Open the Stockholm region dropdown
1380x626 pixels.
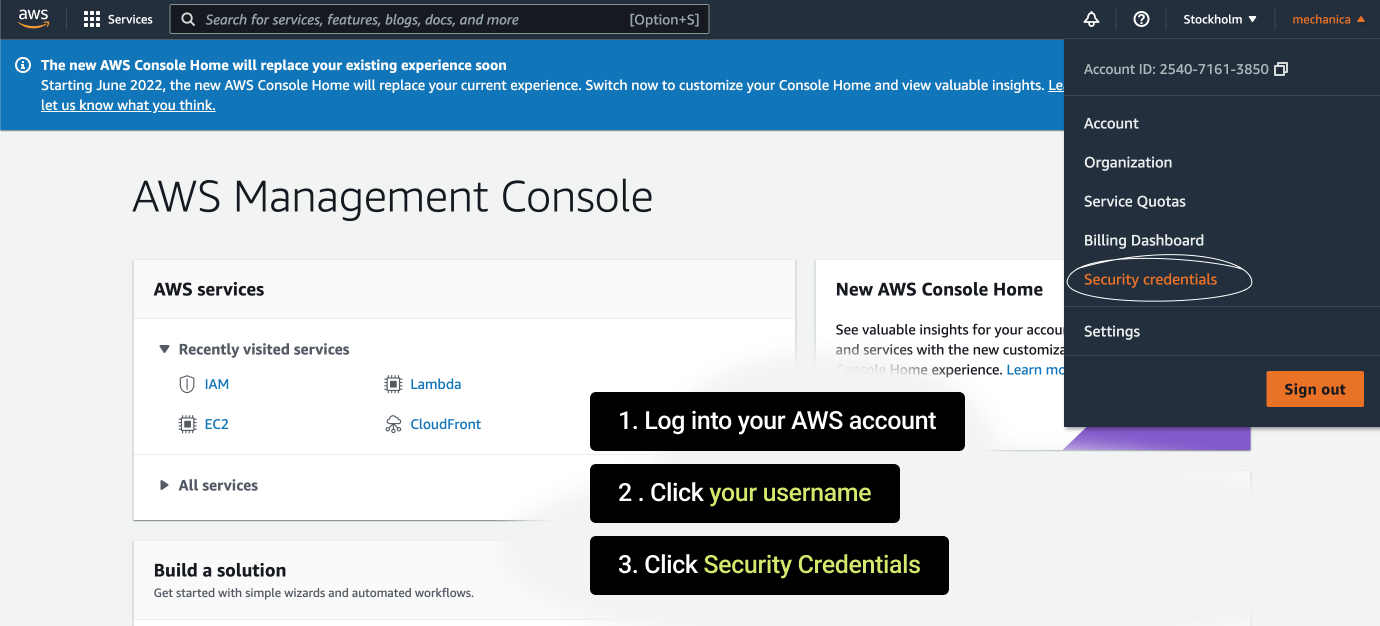click(1220, 19)
